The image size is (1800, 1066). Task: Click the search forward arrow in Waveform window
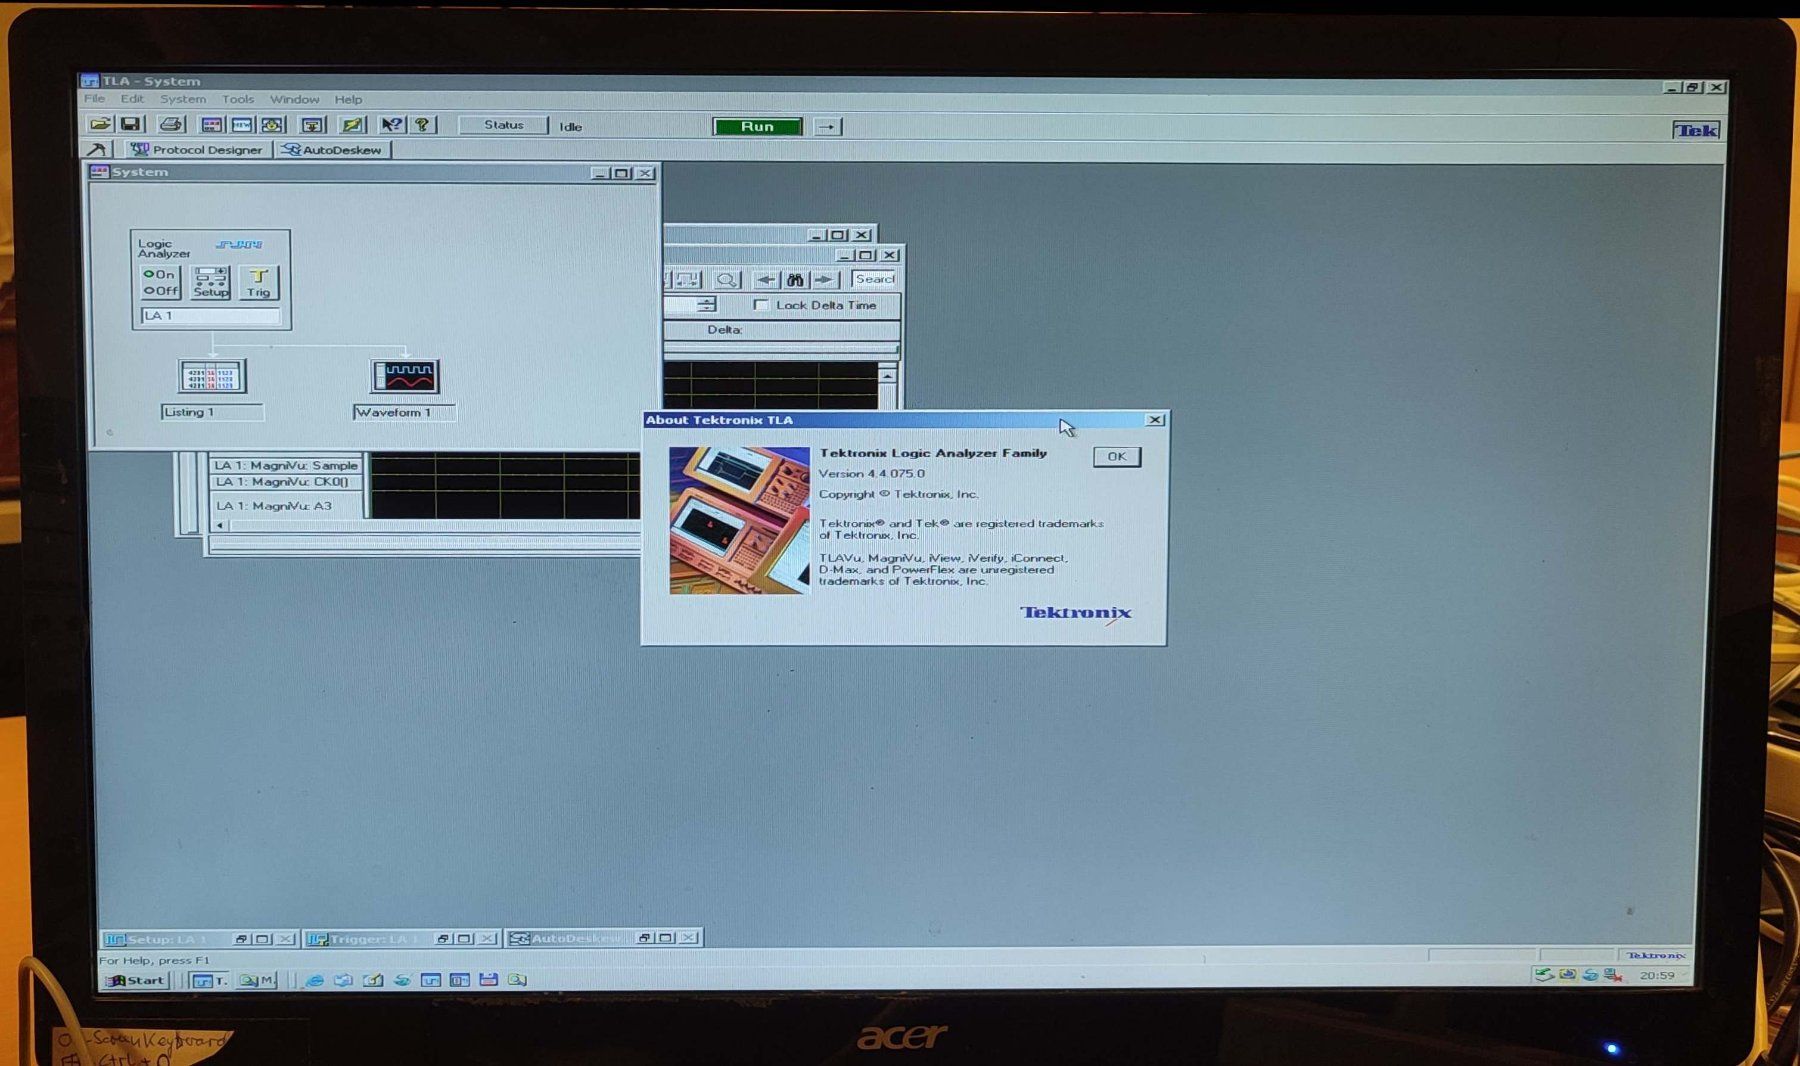click(x=824, y=280)
